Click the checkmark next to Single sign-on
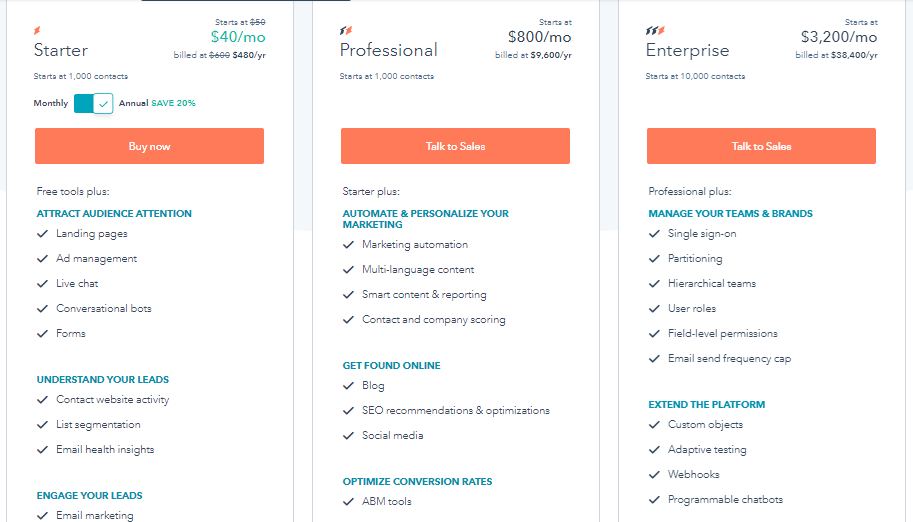Image resolution: width=913 pixels, height=522 pixels. tap(654, 234)
